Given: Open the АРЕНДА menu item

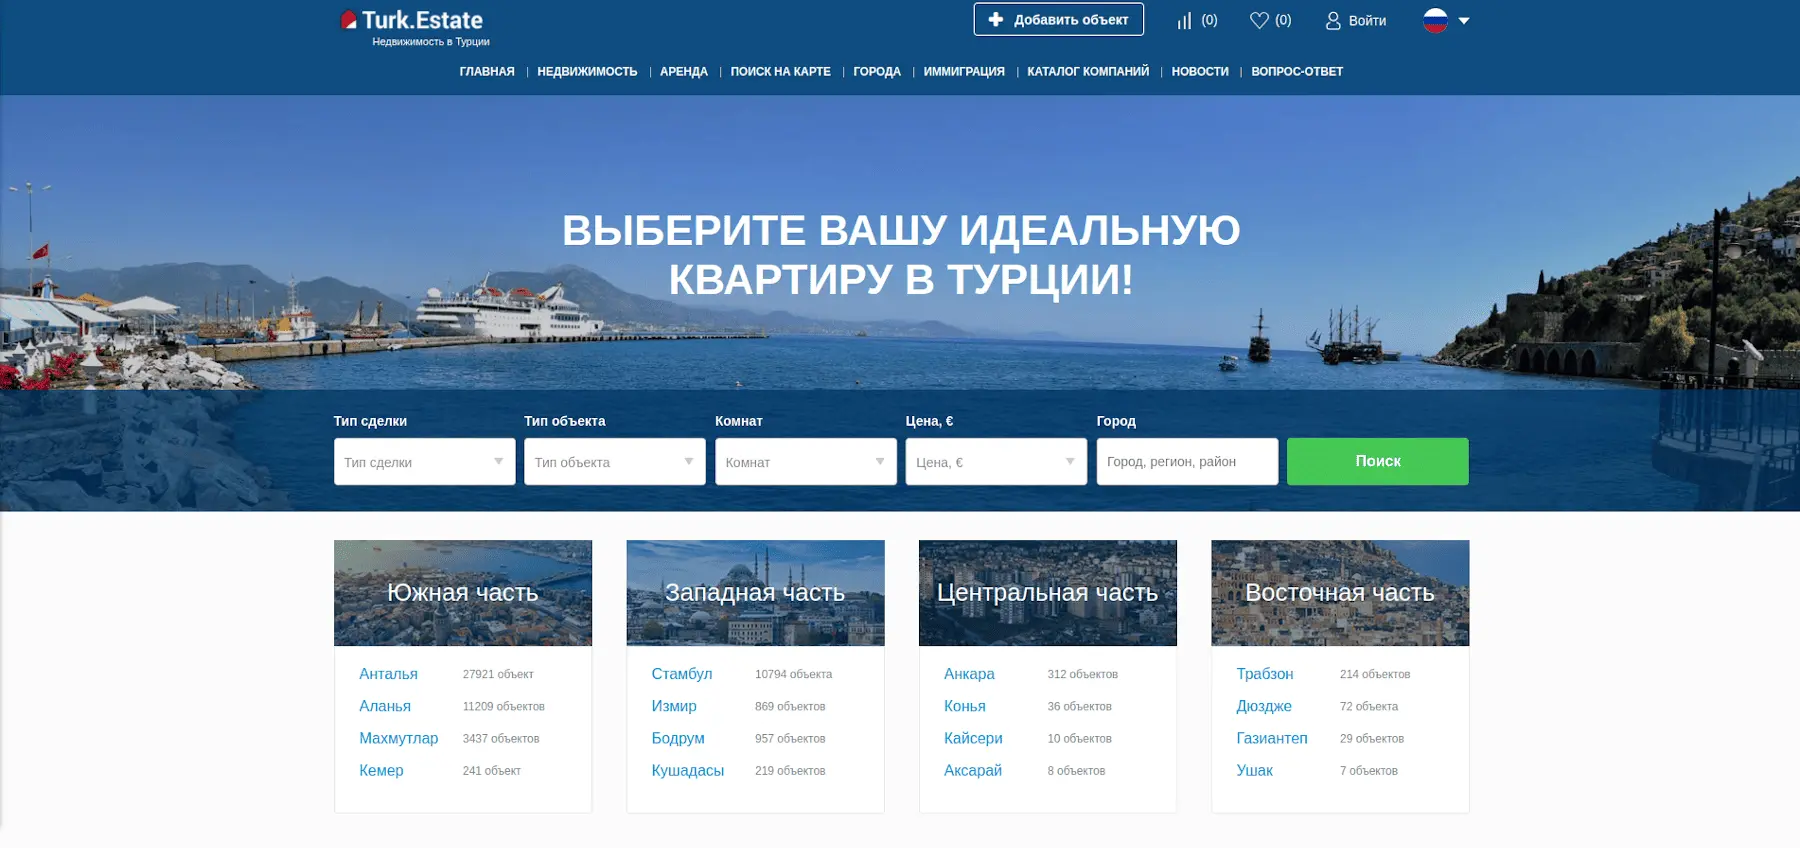Looking at the screenshot, I should (684, 72).
